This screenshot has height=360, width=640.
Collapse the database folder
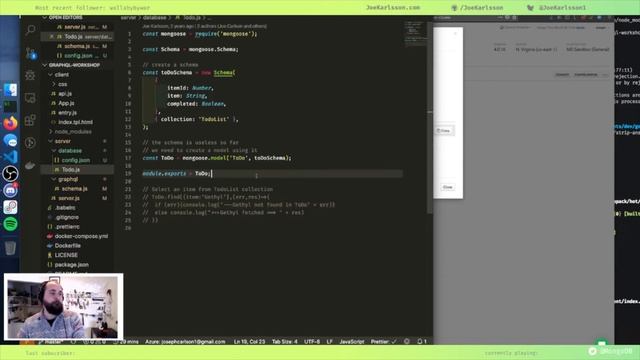click(x=69, y=151)
